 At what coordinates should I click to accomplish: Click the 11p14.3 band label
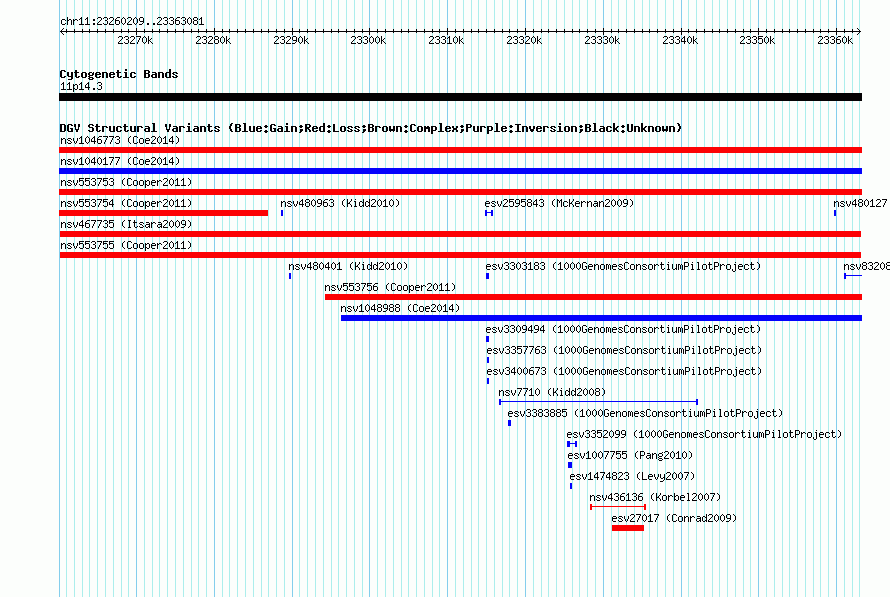(81, 86)
